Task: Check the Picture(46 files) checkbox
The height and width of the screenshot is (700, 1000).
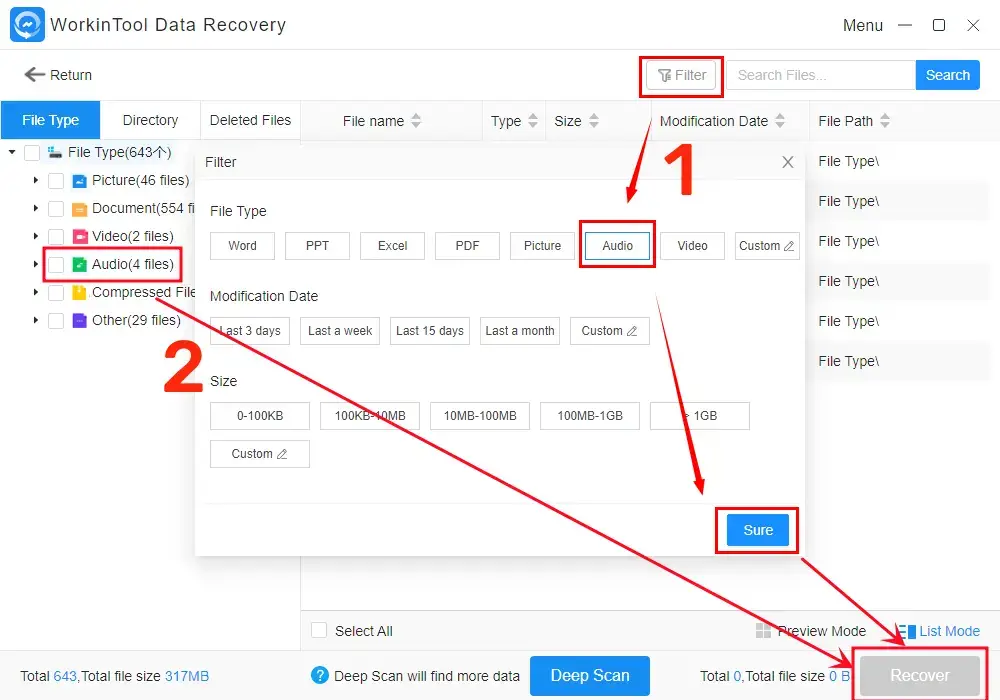Action: (x=56, y=180)
